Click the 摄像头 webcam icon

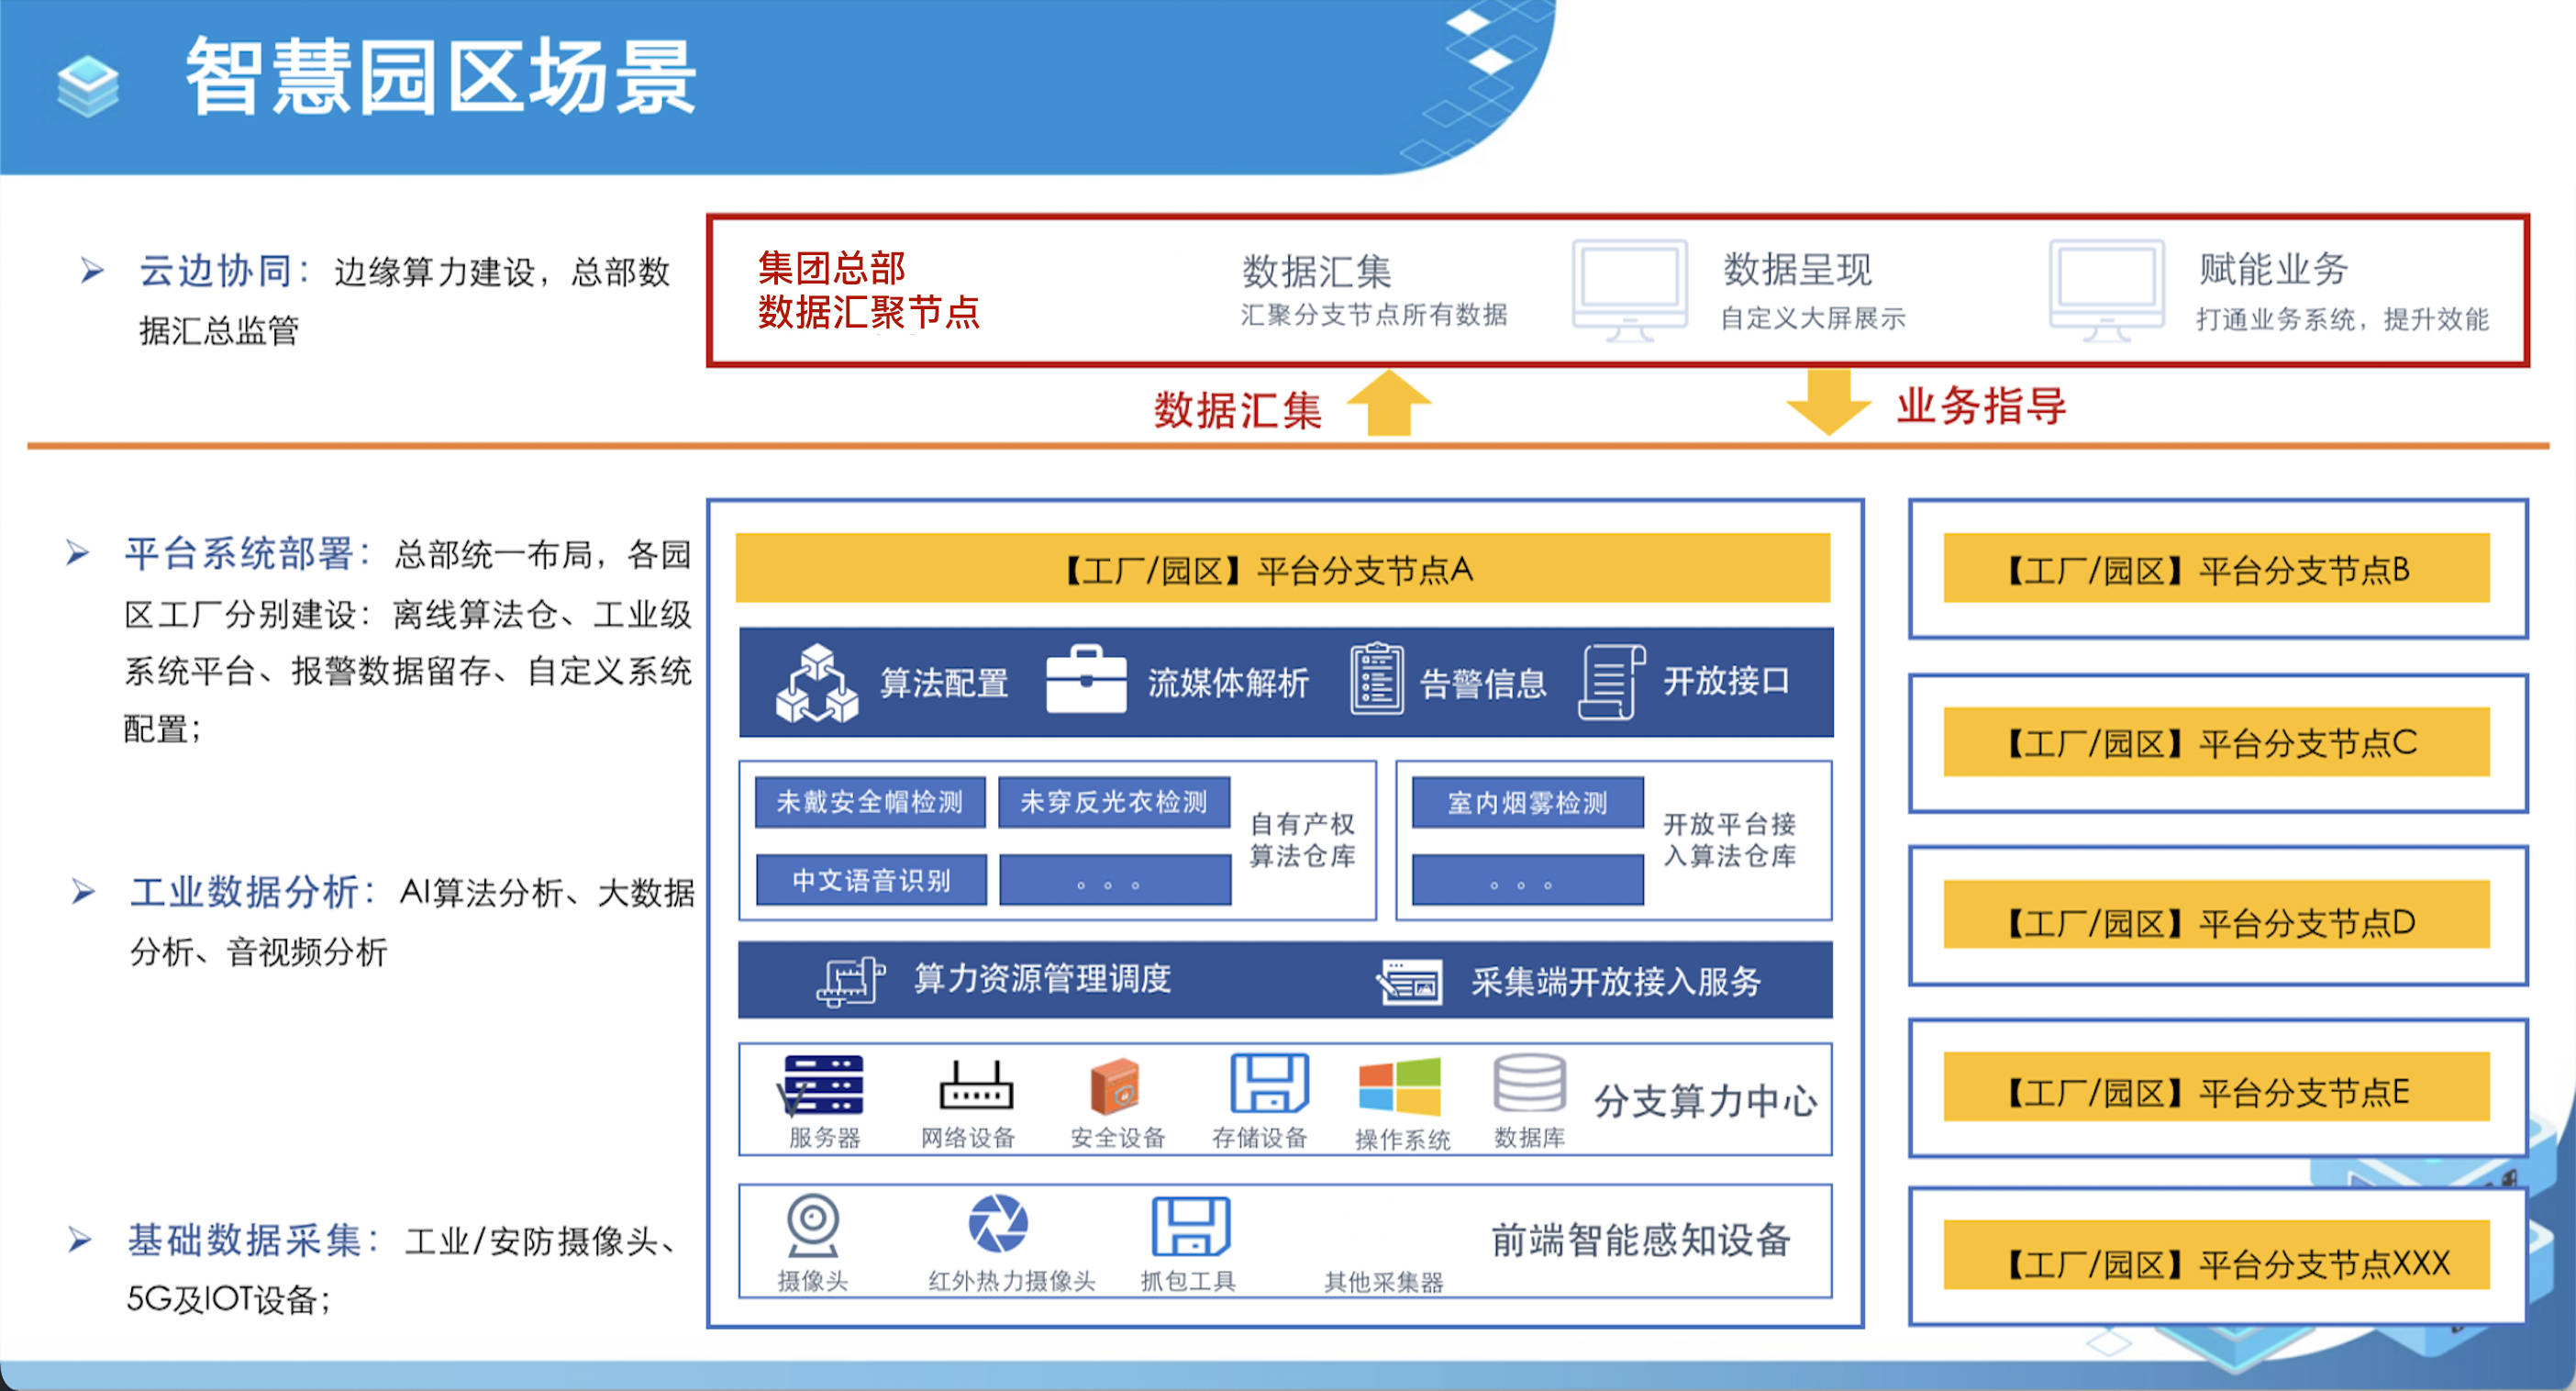(813, 1226)
